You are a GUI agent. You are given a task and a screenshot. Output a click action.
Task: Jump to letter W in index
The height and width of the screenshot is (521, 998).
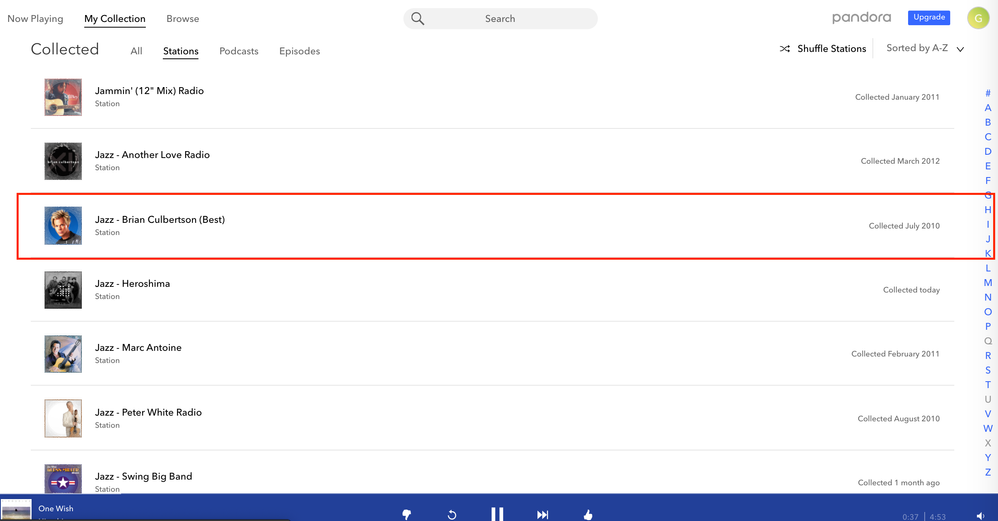[988, 428]
